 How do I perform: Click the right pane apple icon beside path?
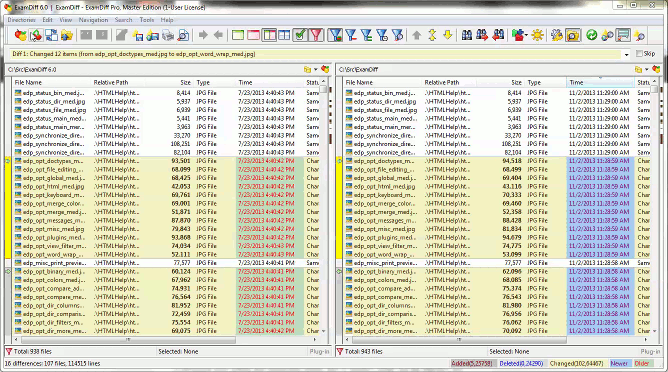(656, 69)
